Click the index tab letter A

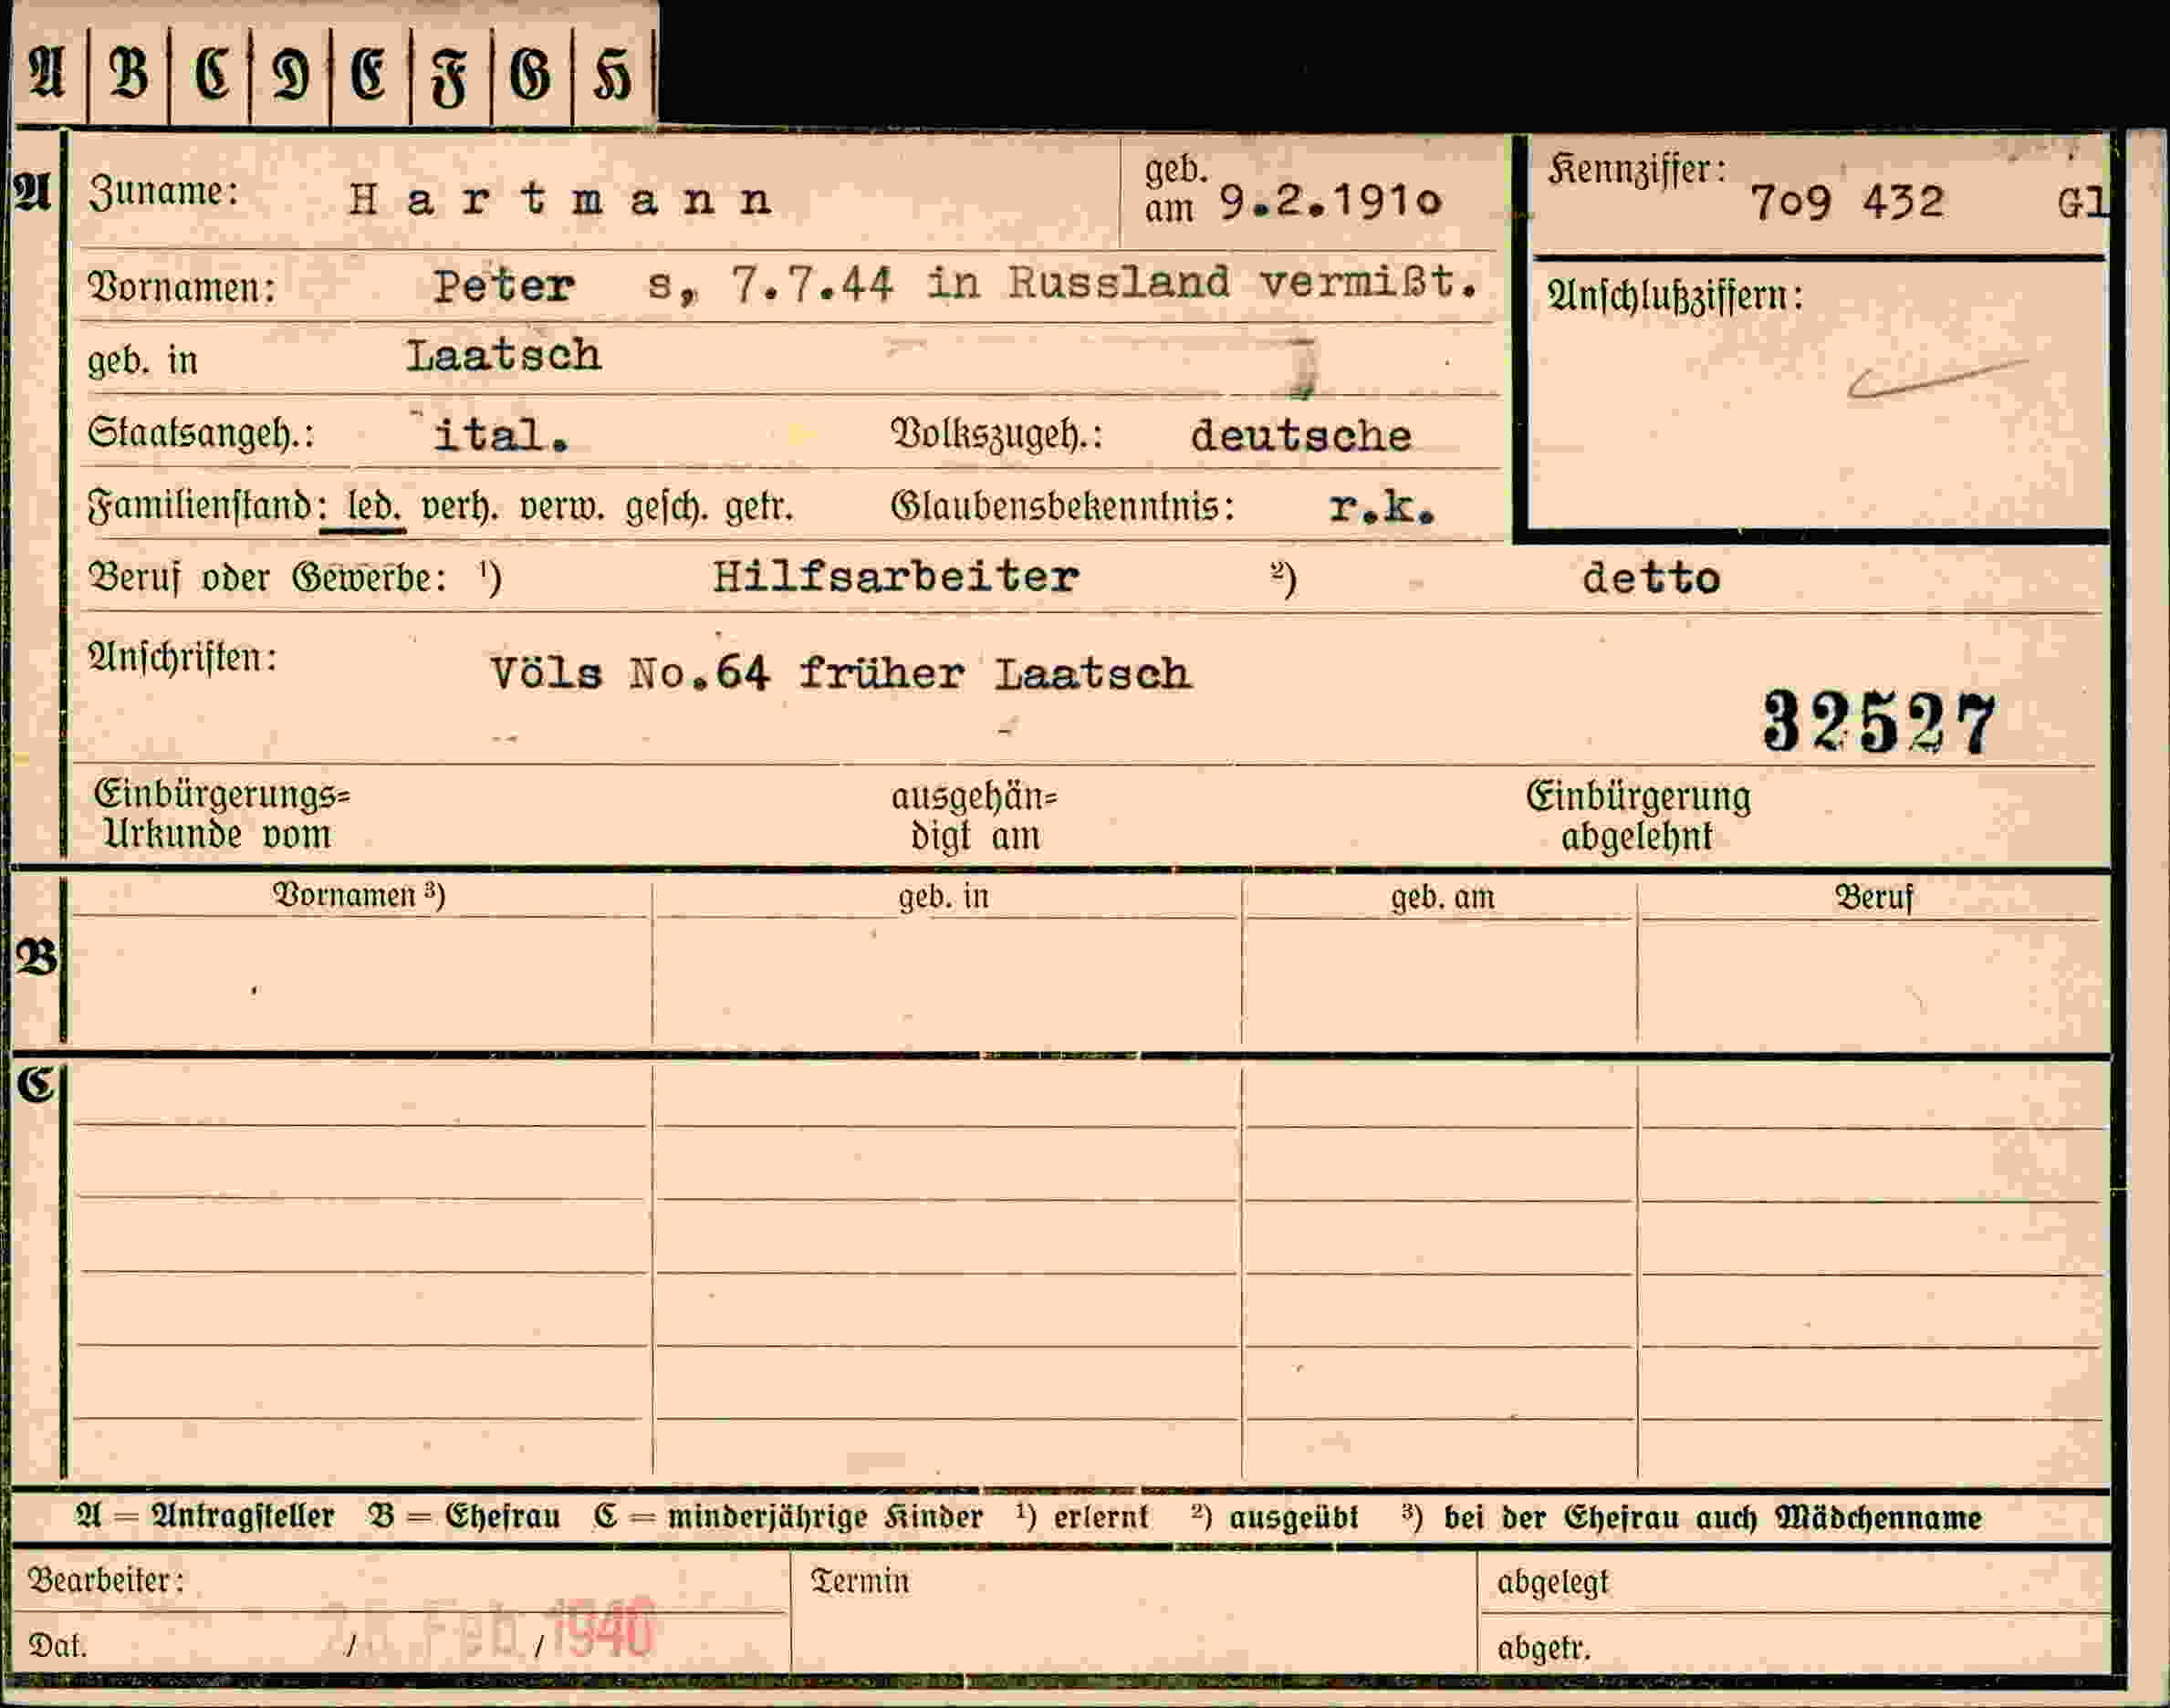coord(47,75)
